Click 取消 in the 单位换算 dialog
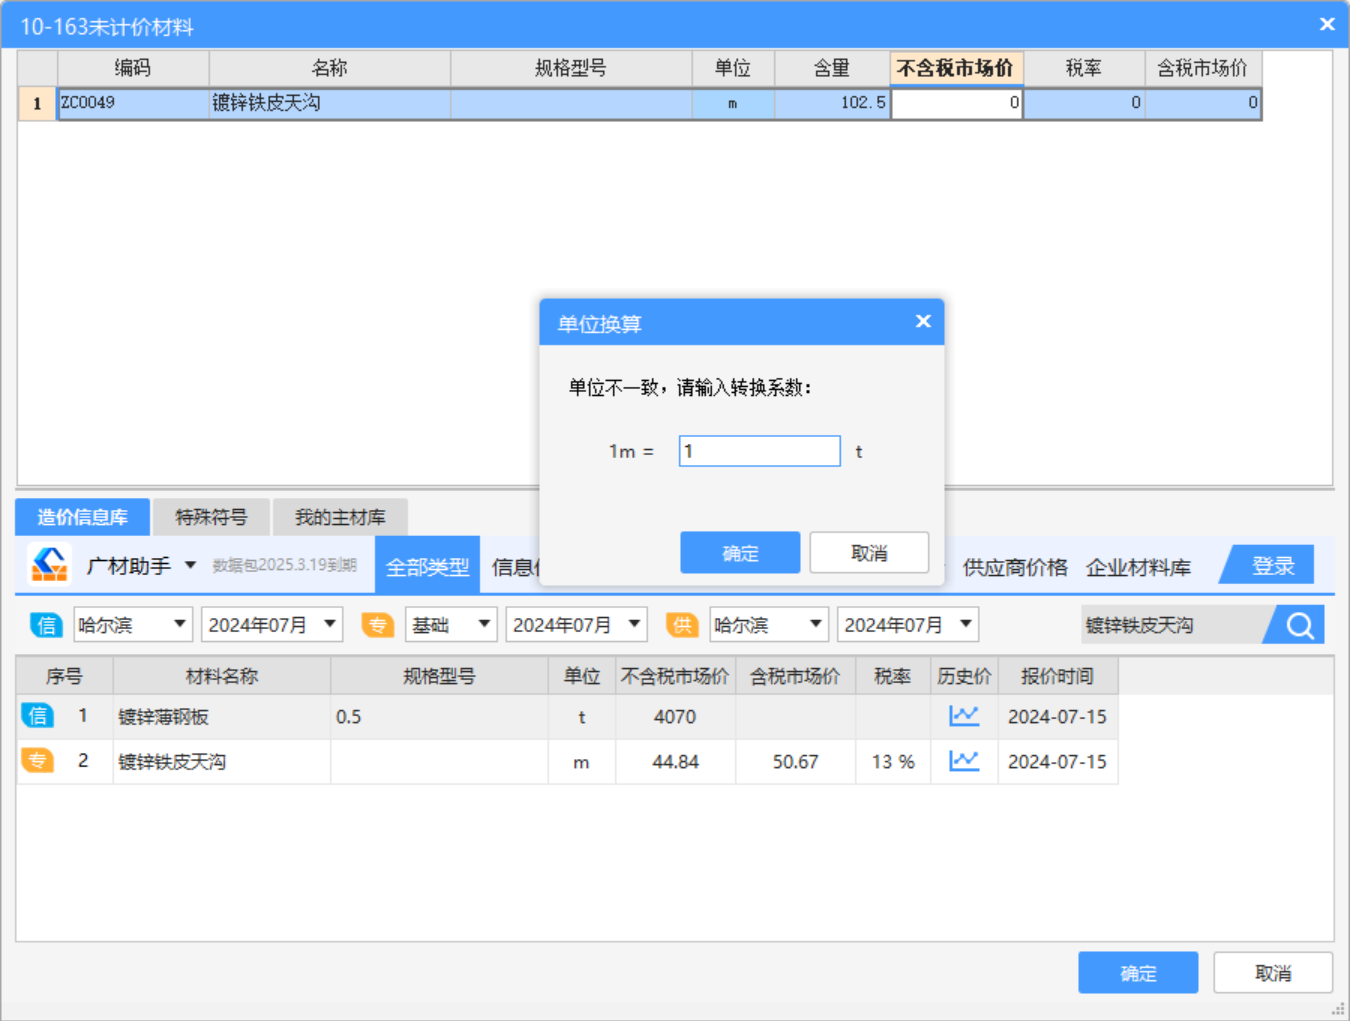This screenshot has height=1021, width=1350. click(x=869, y=553)
